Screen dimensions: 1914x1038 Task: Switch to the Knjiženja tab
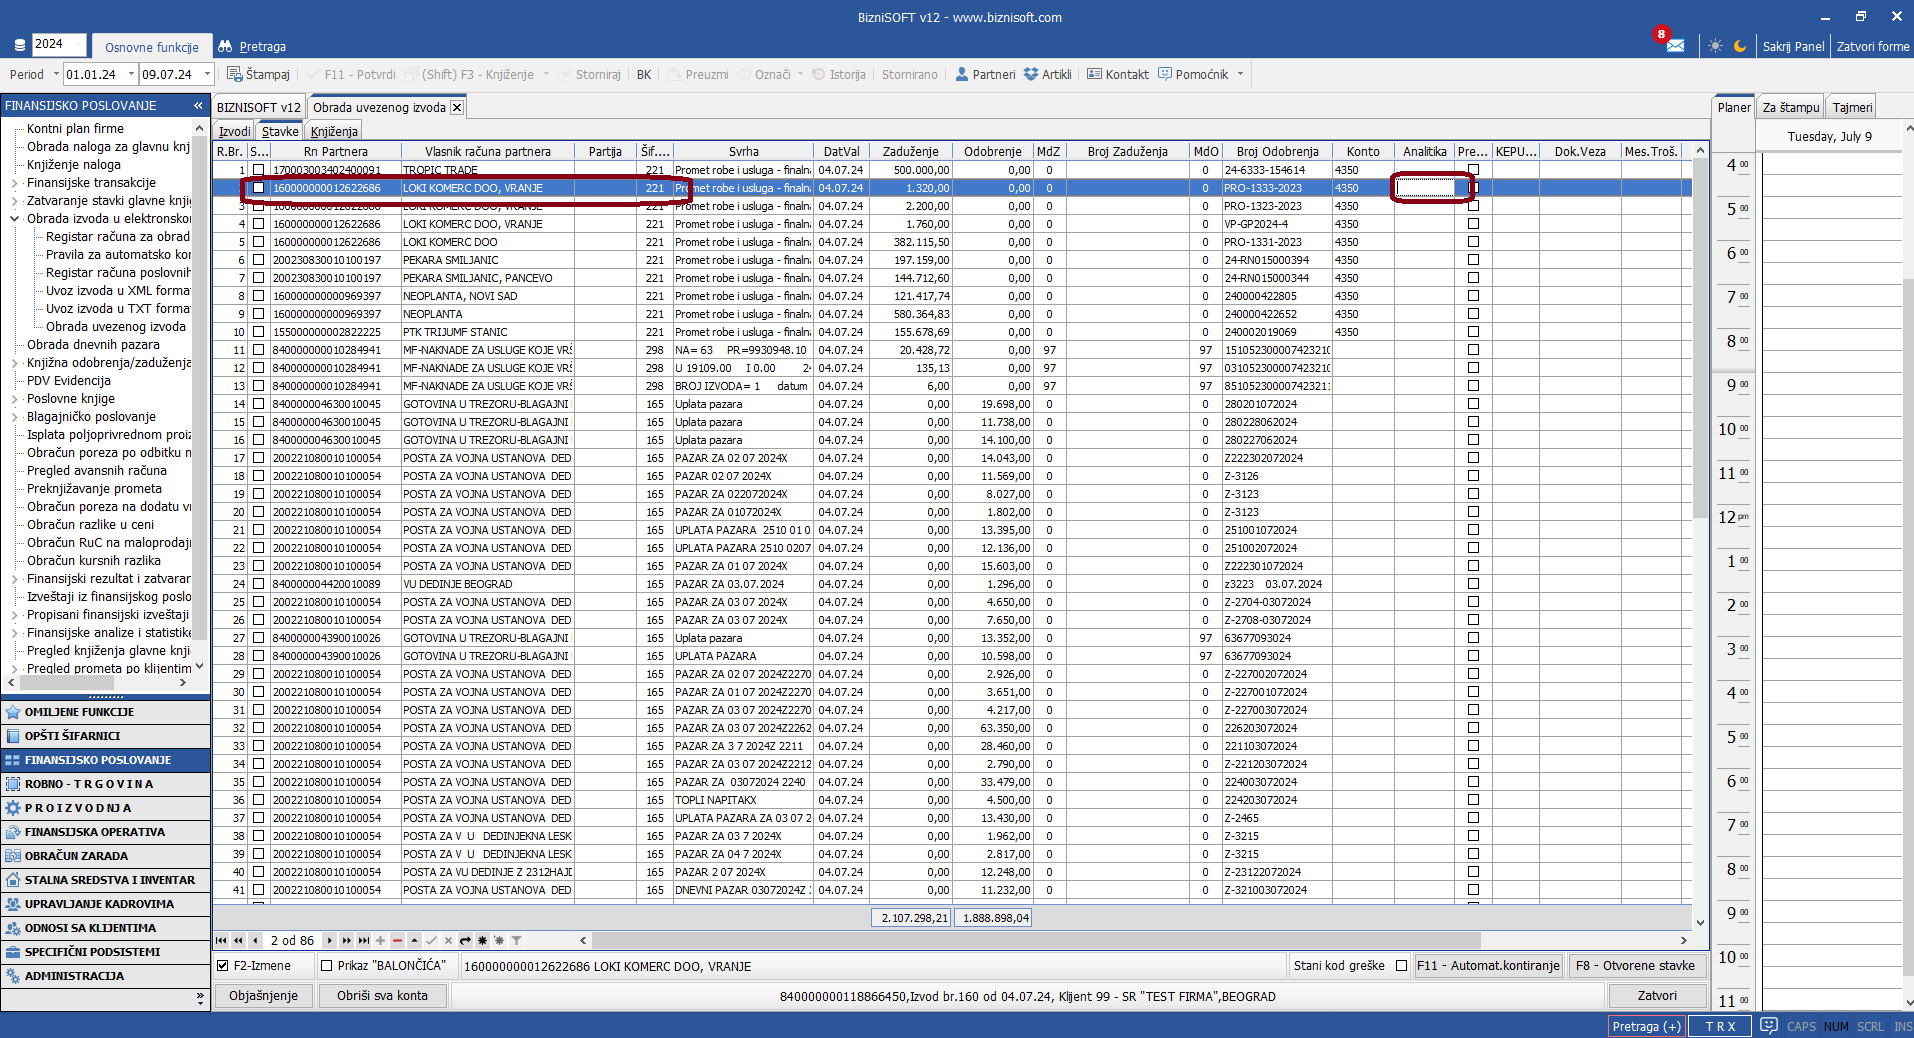pos(333,131)
